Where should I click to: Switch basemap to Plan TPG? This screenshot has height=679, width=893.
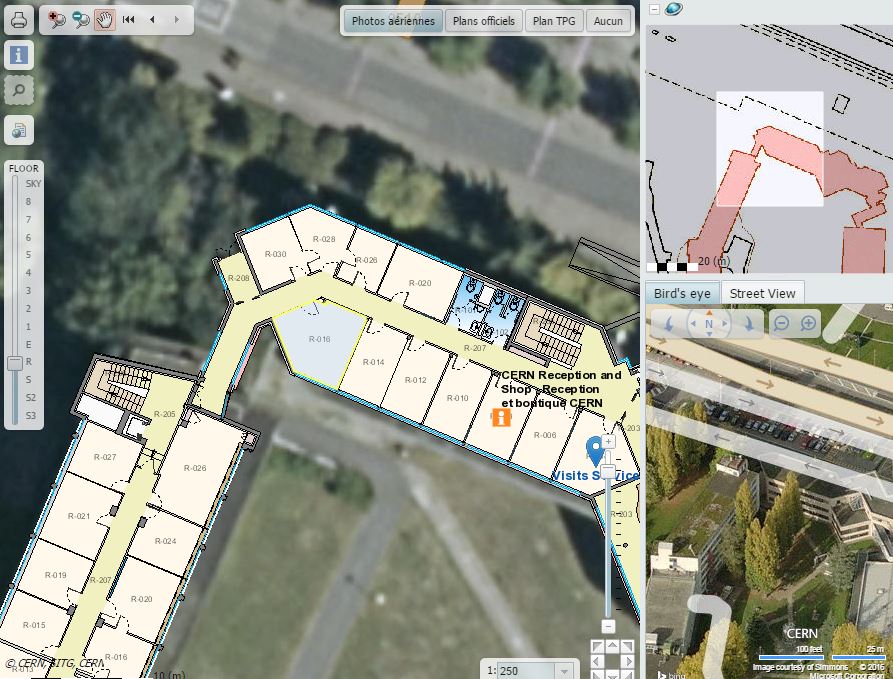554,21
